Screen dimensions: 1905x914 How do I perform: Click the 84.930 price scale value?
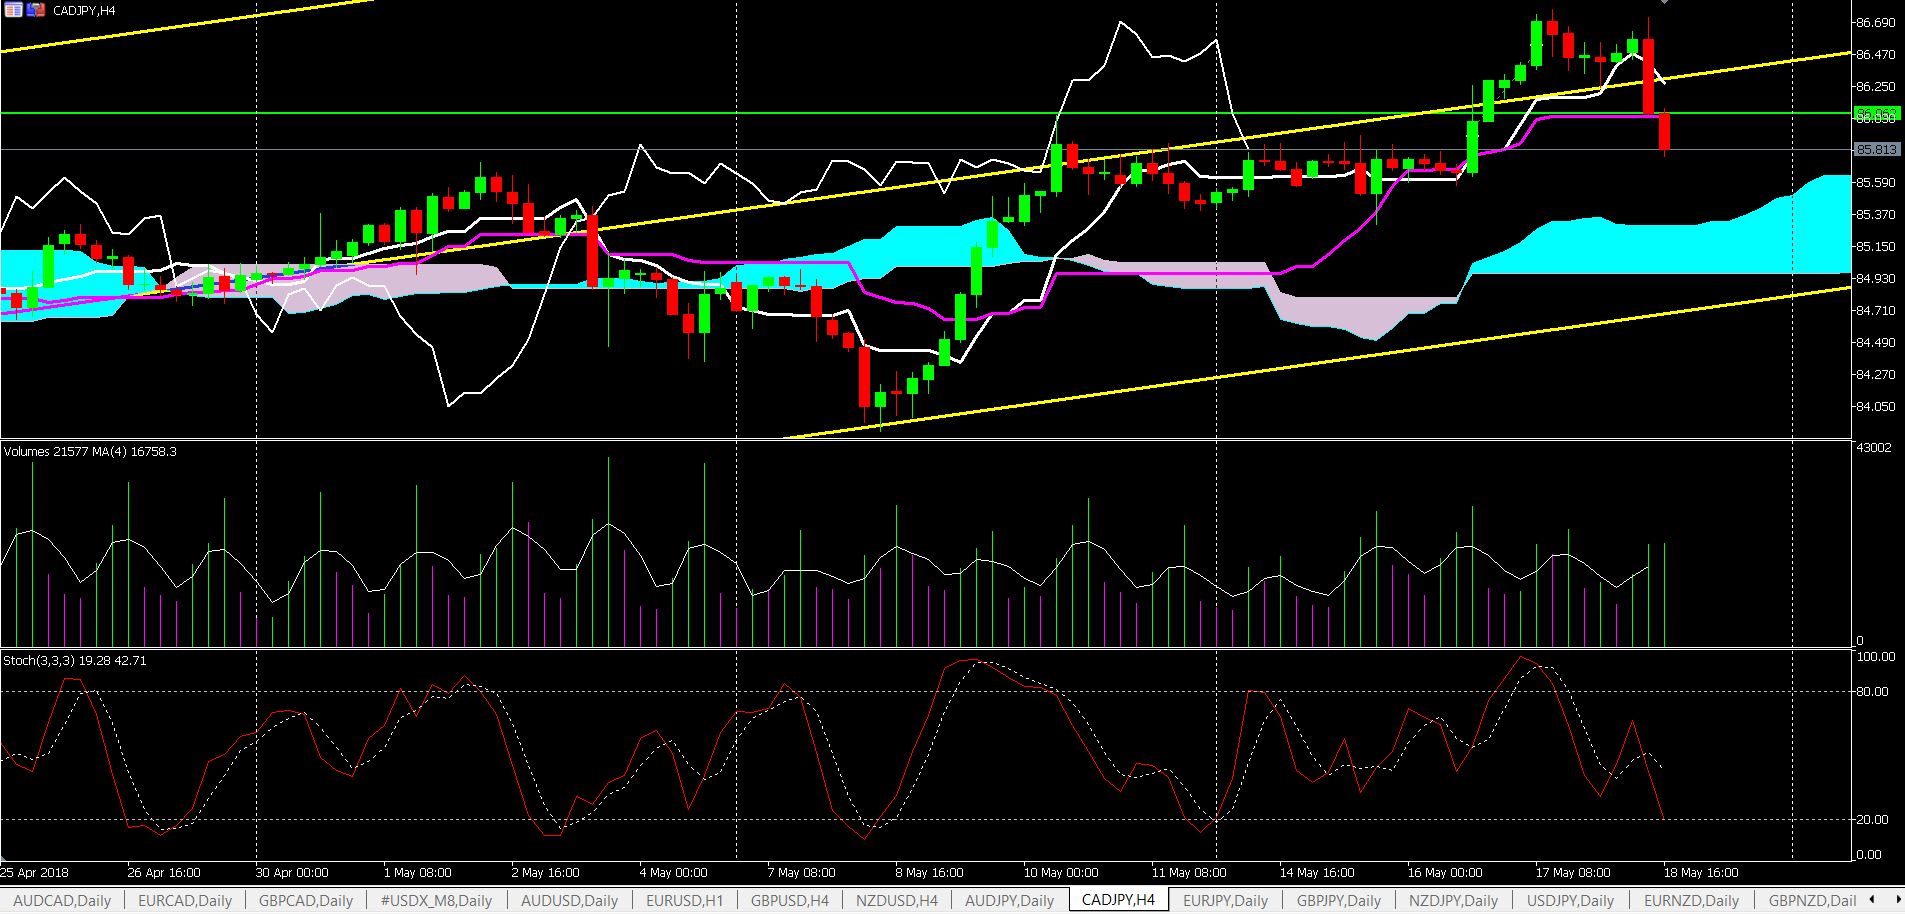[1876, 278]
